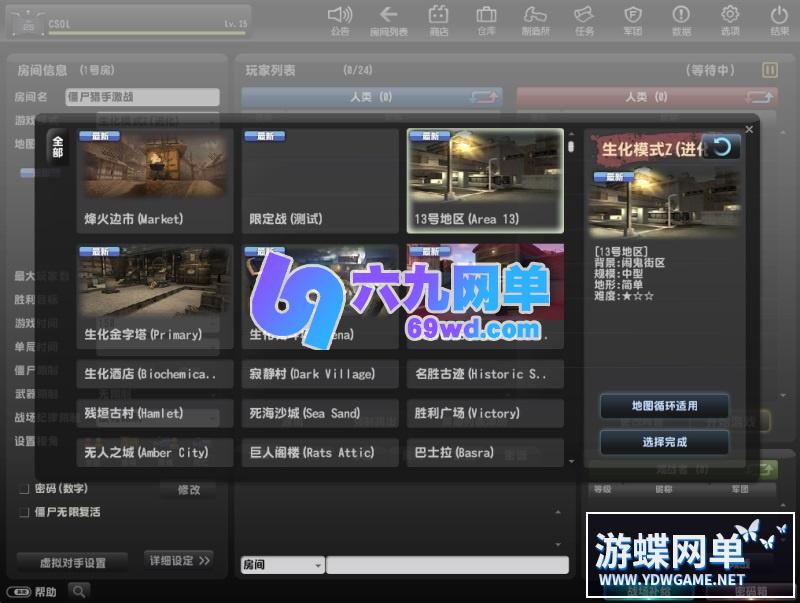Open the 房间 chat channel dropdown

click(282, 565)
